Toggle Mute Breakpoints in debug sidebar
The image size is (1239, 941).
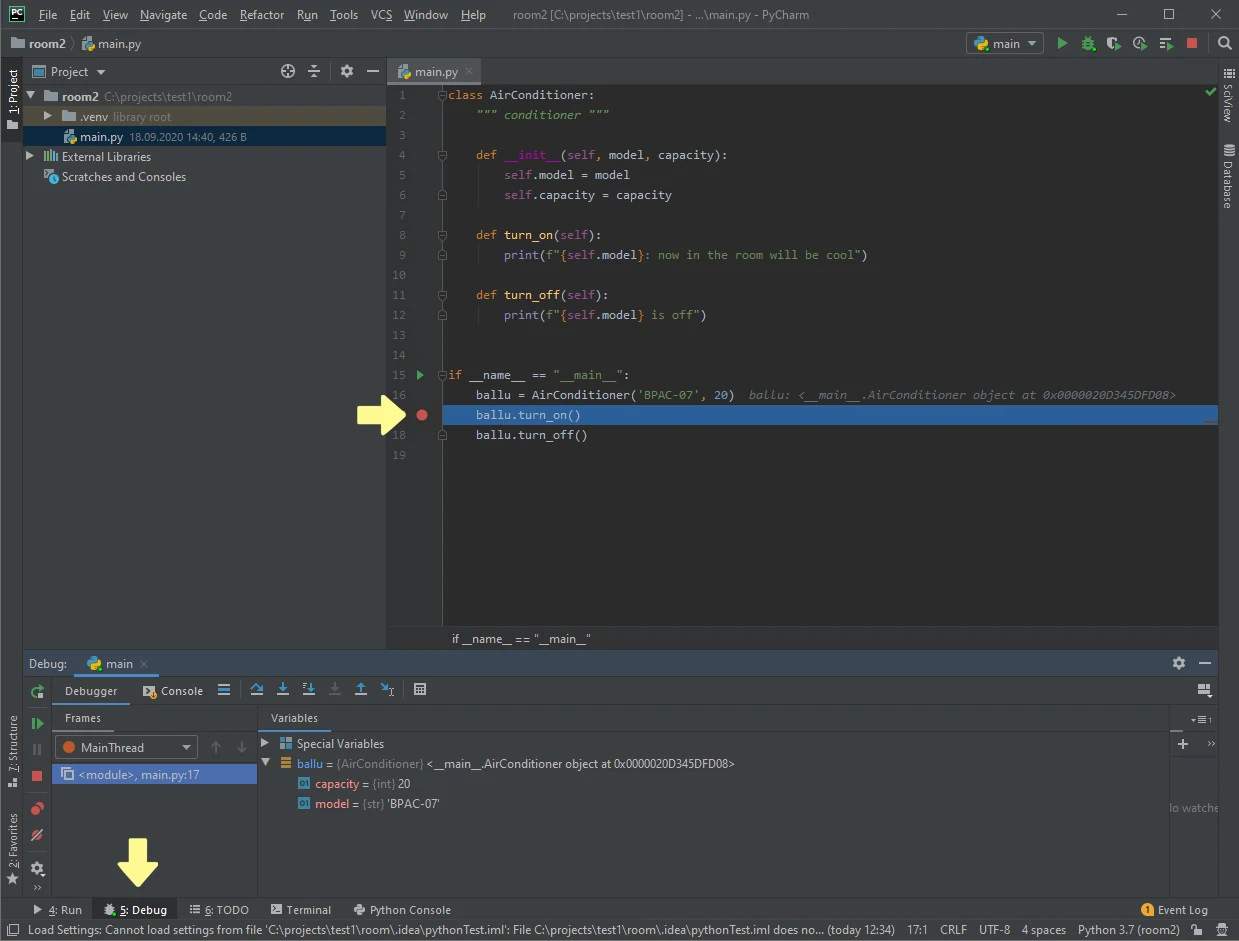click(37, 835)
